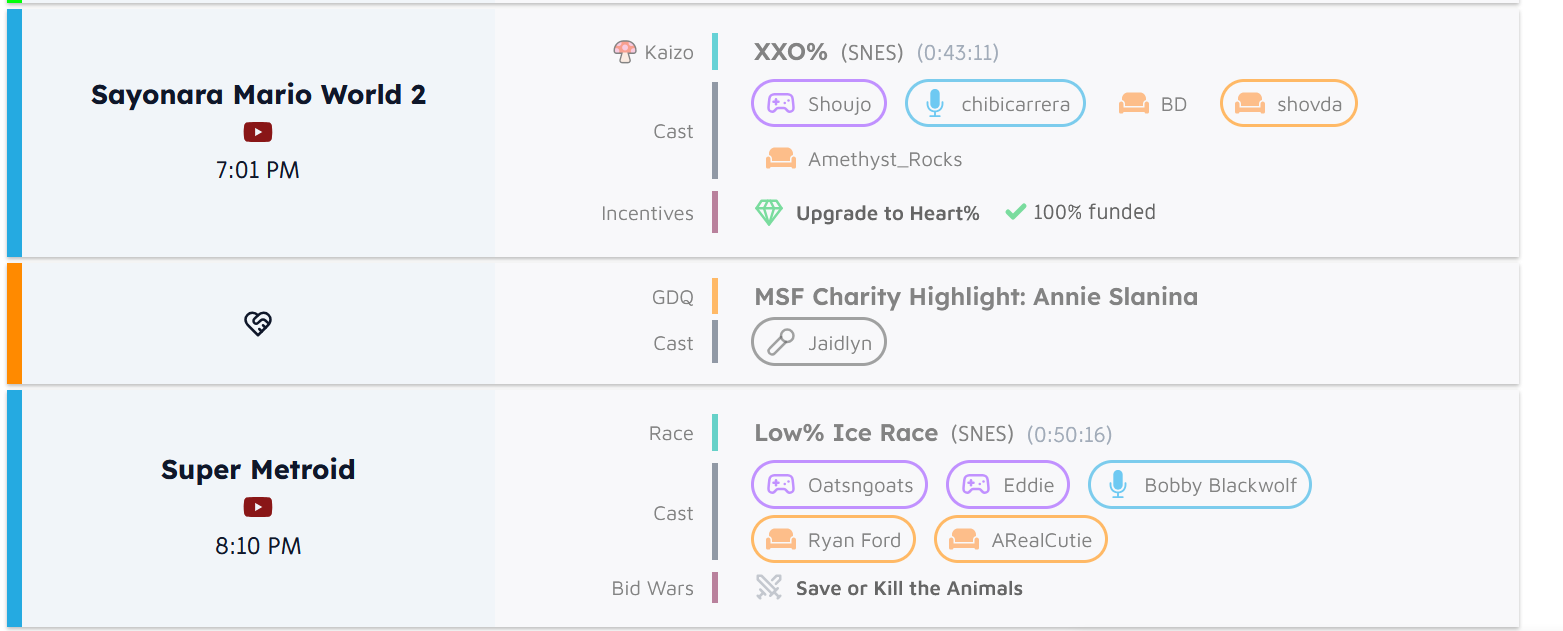Open the YouTube icon under Sayonara Mario World 2
The image size is (1563, 631).
coord(258,132)
